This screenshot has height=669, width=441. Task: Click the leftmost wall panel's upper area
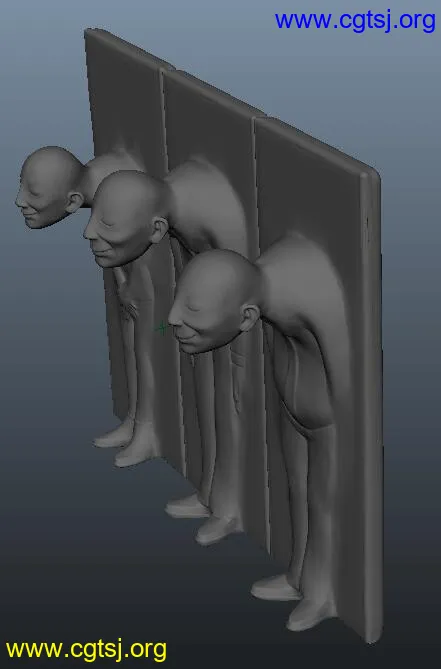124,94
